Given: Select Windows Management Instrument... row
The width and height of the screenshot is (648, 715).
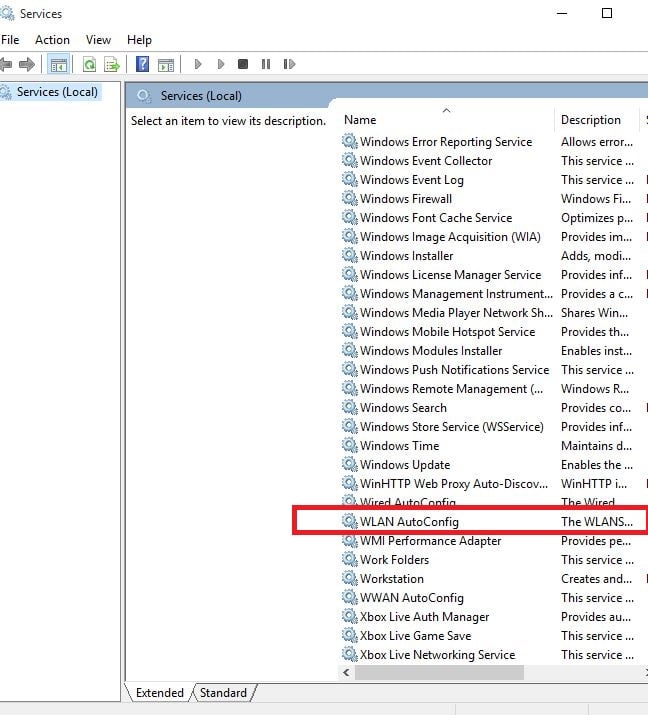Looking at the screenshot, I should click(456, 294).
